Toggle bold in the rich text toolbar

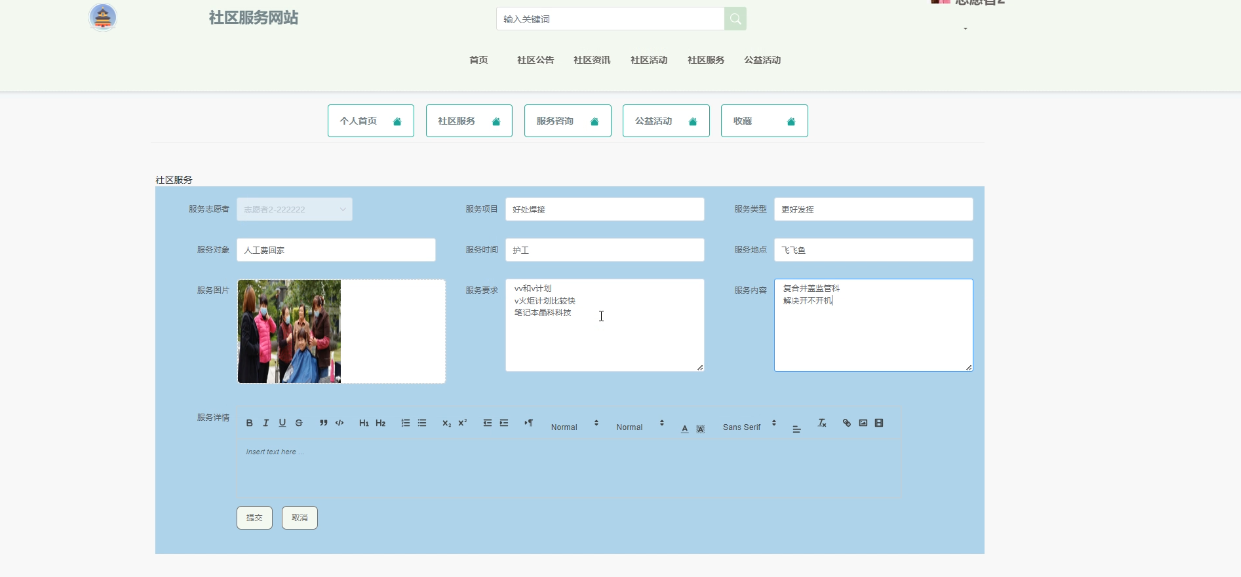250,423
